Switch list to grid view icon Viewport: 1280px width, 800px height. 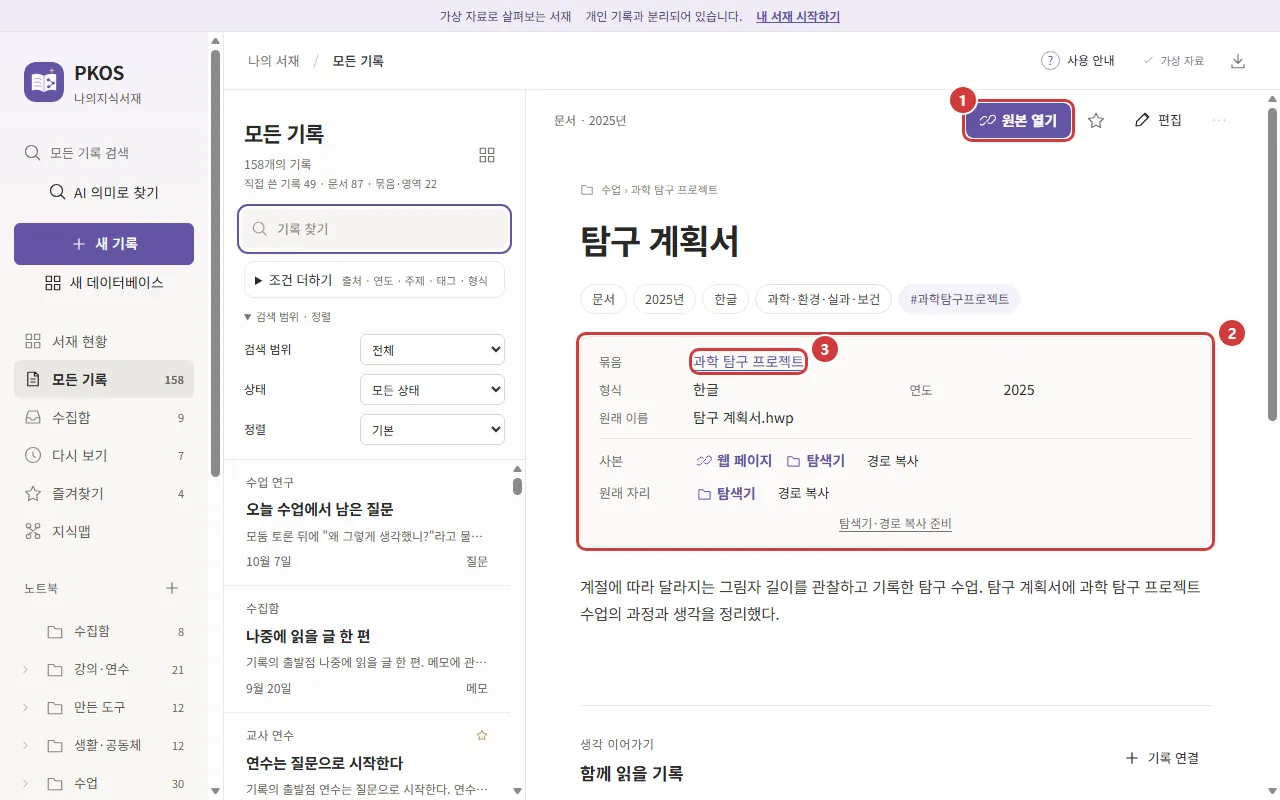pyautogui.click(x=487, y=155)
